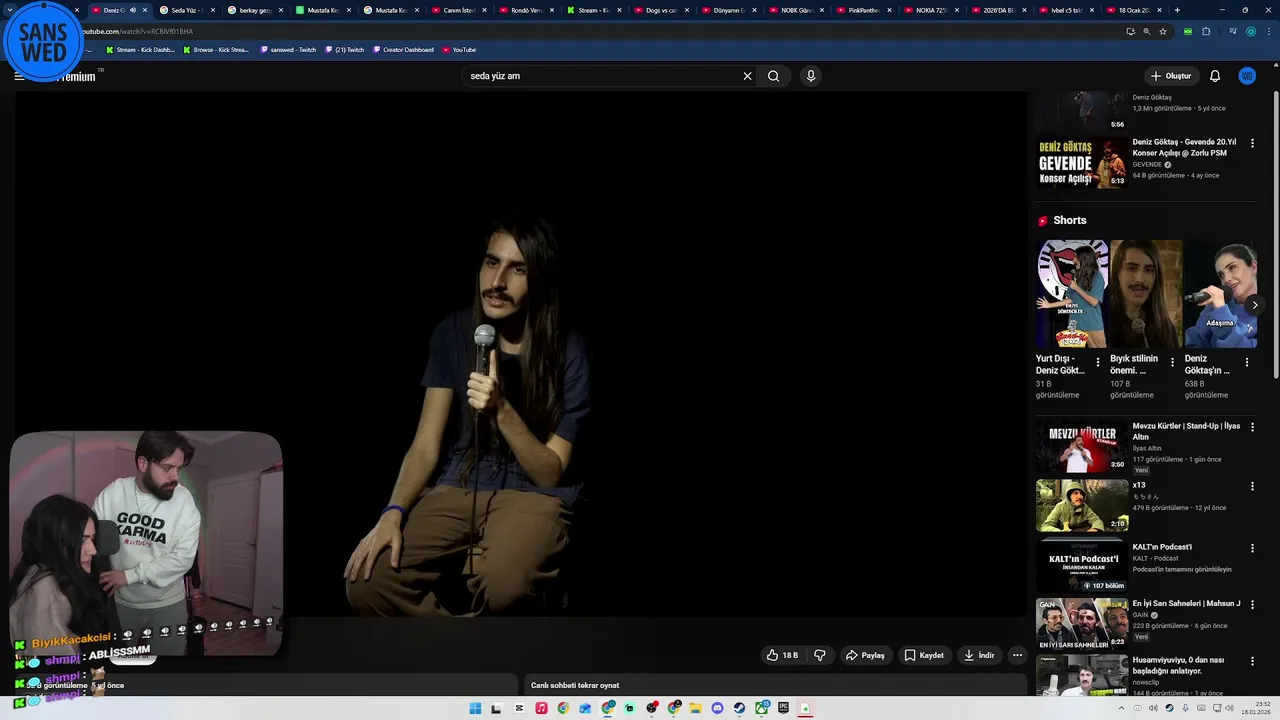
Task: Click the Shorts section heading
Action: 1069,220
